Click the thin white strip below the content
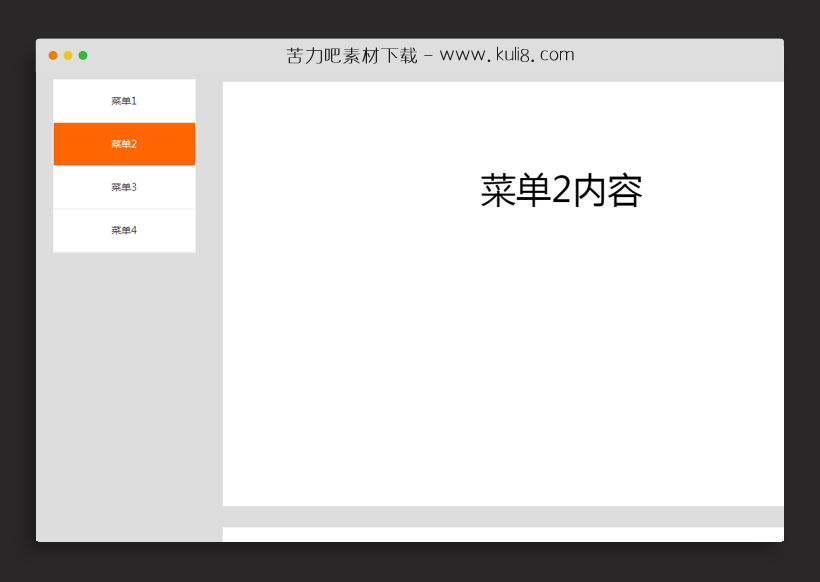 502,534
